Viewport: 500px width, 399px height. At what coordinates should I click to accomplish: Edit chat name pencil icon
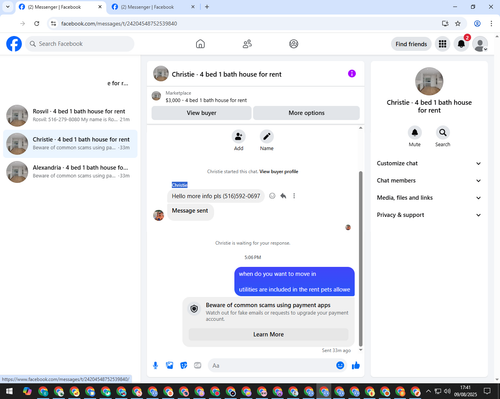point(267,136)
